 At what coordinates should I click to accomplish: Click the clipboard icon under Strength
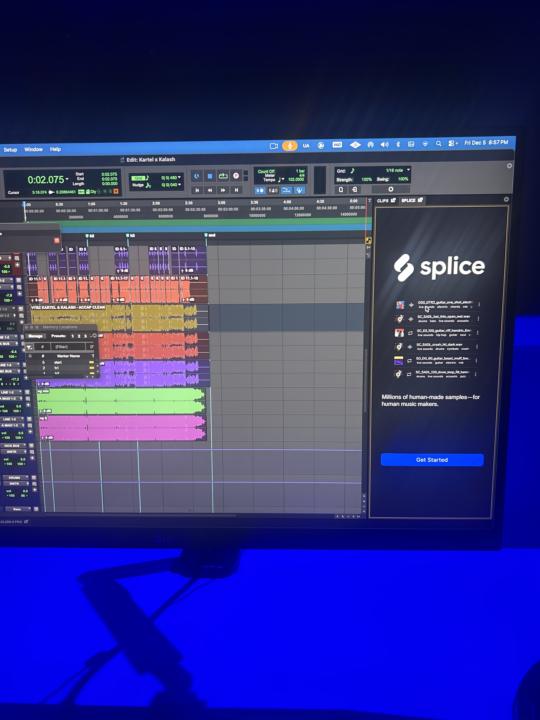pyautogui.click(x=341, y=189)
